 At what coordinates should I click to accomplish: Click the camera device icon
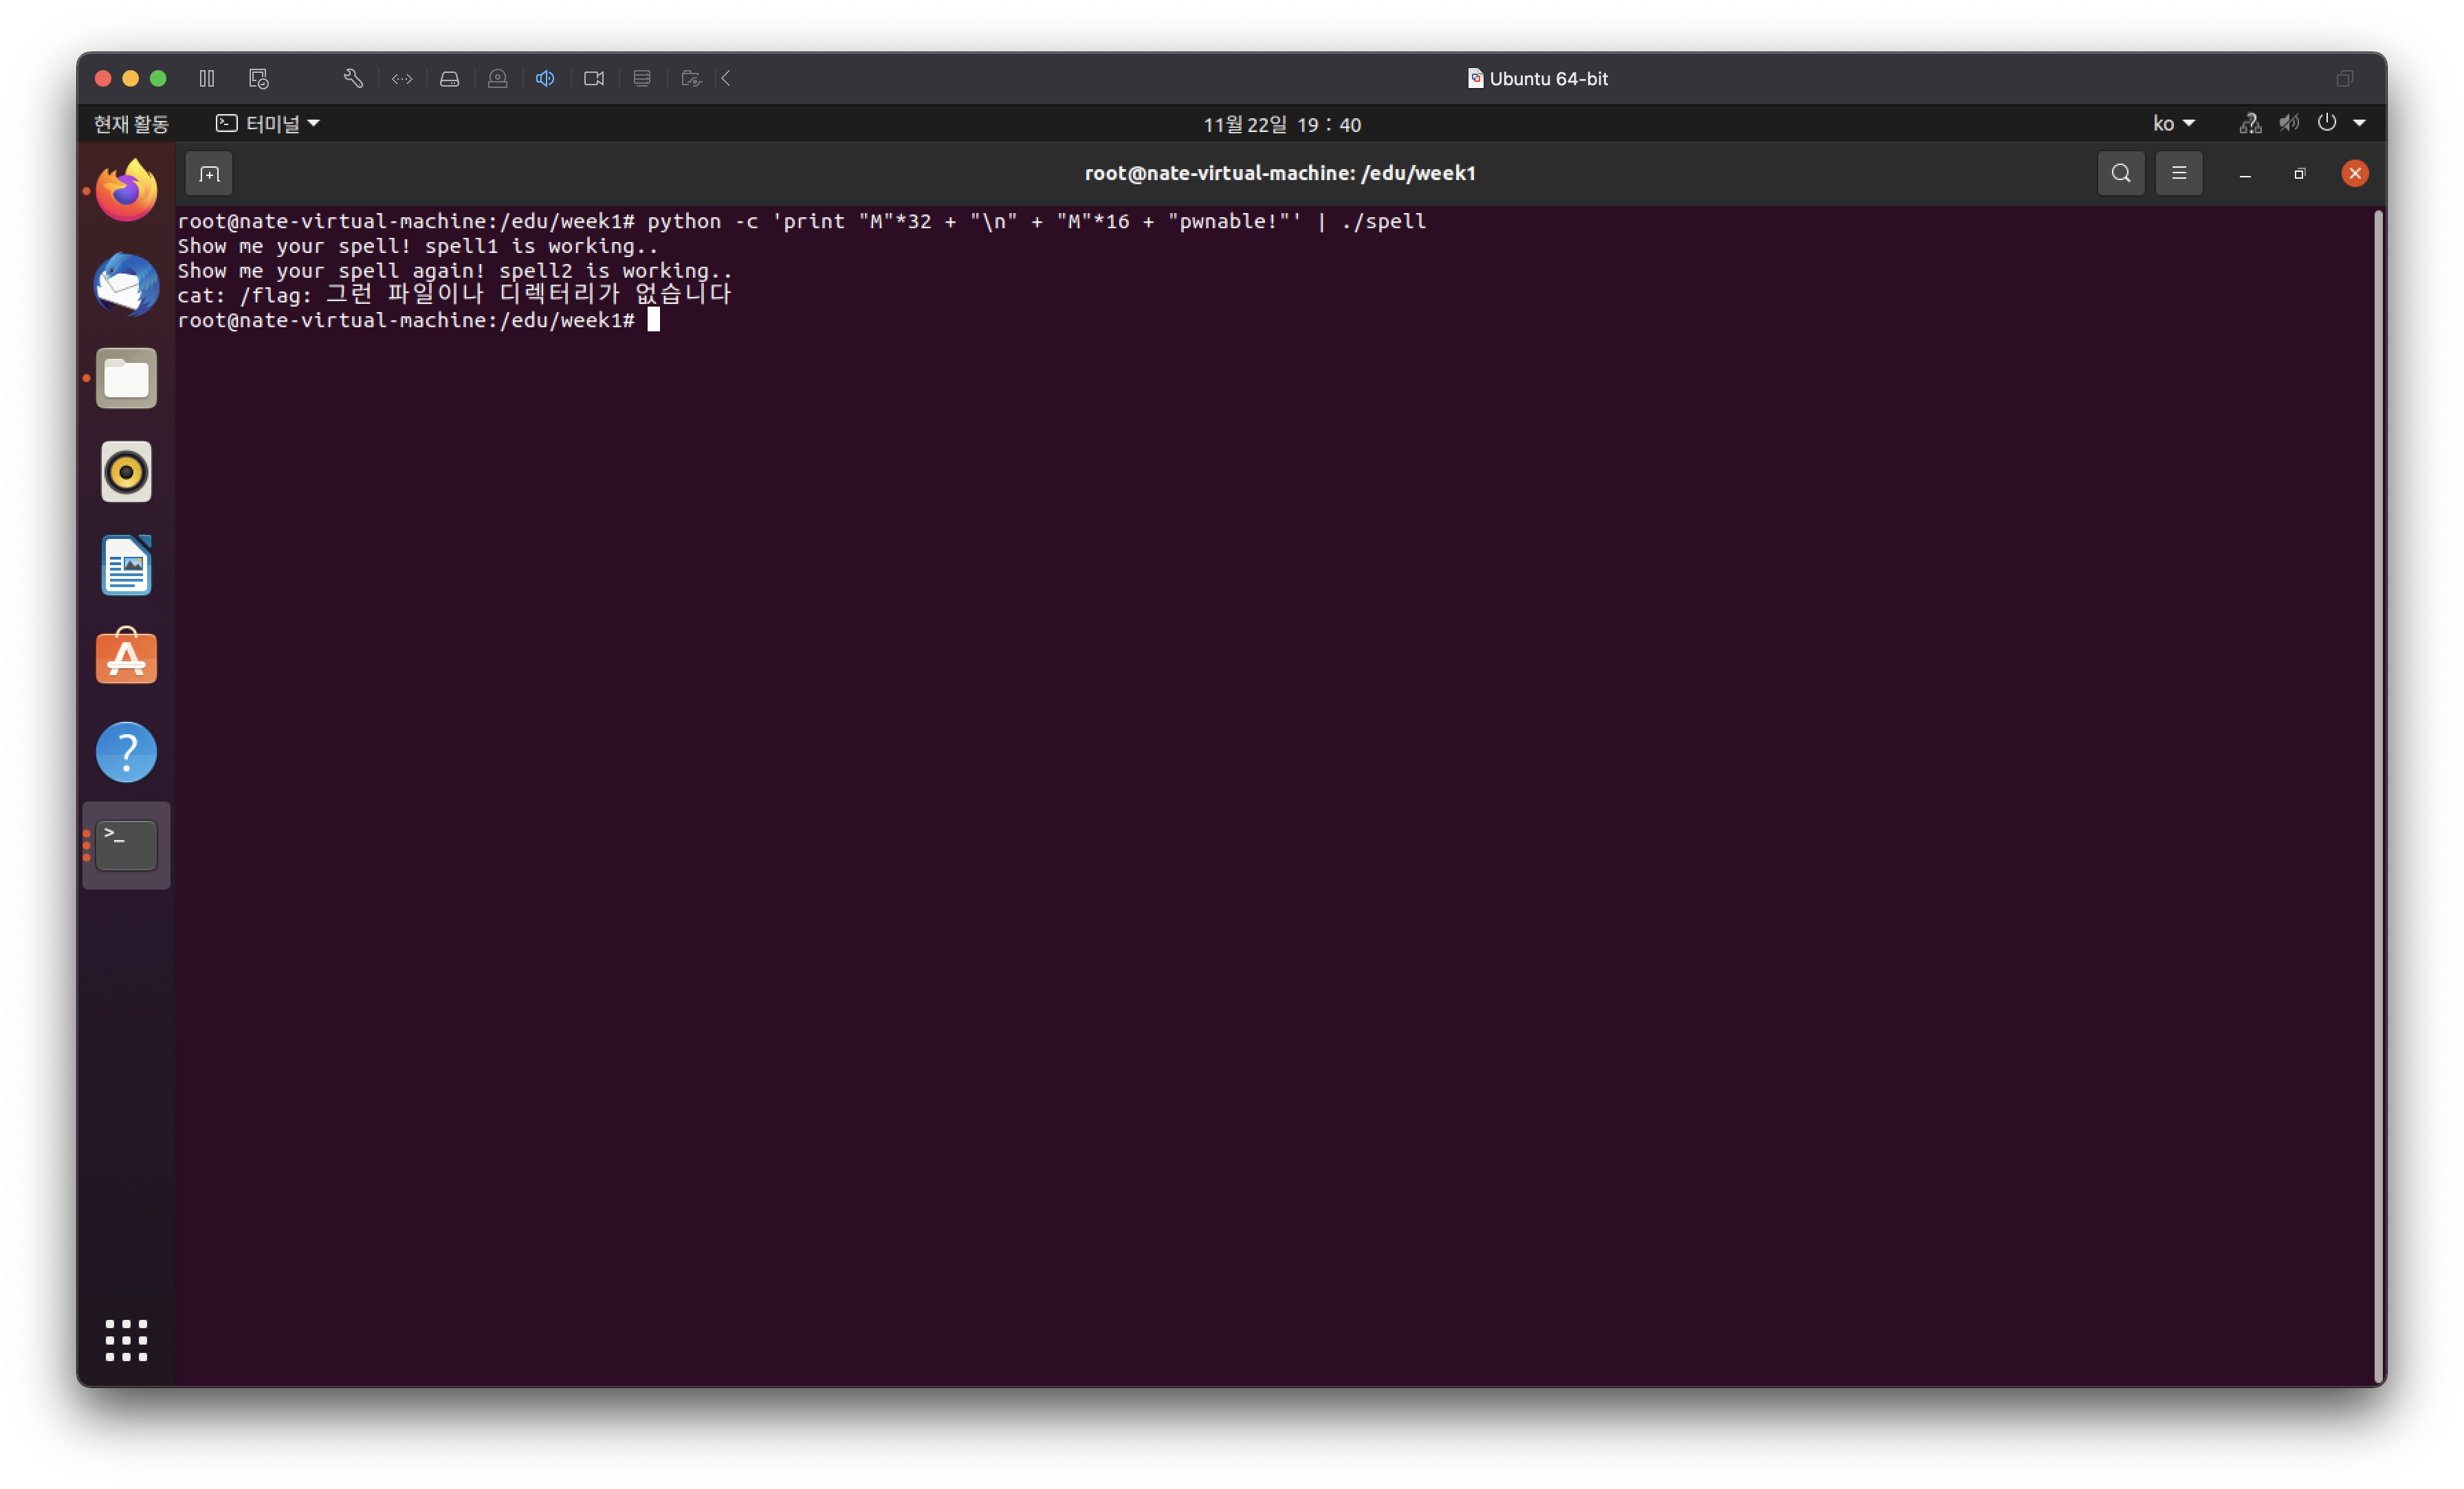(594, 78)
